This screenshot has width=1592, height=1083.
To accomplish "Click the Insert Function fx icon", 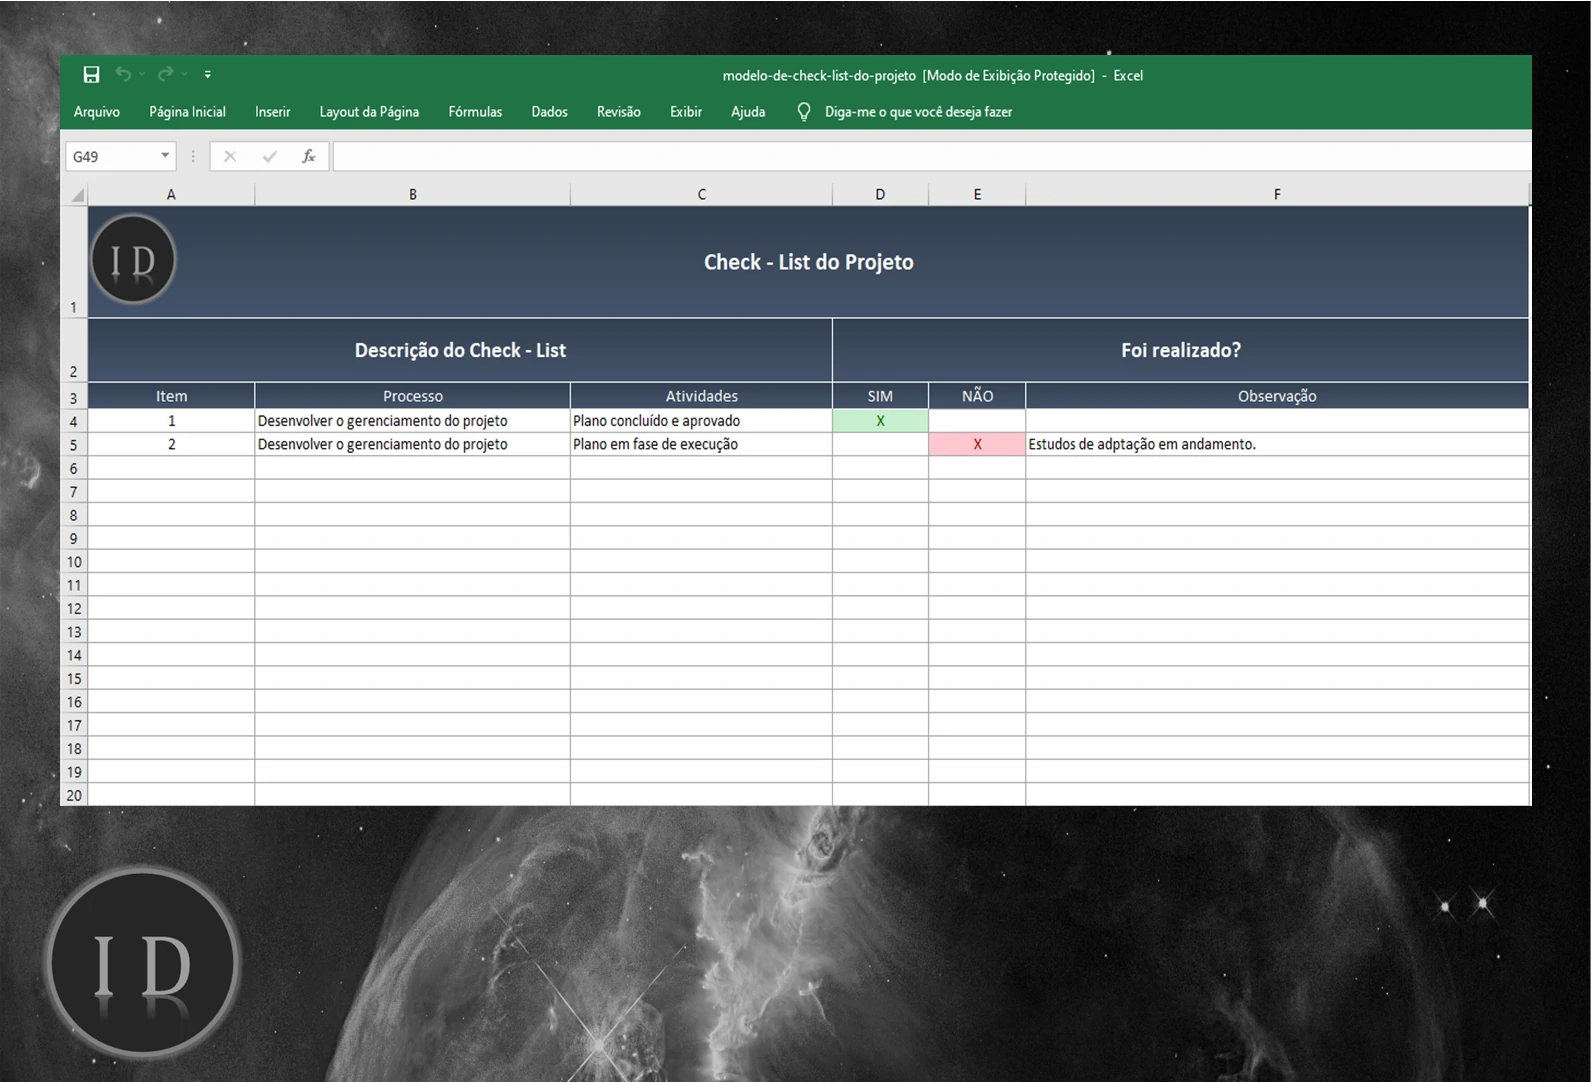I will (309, 157).
